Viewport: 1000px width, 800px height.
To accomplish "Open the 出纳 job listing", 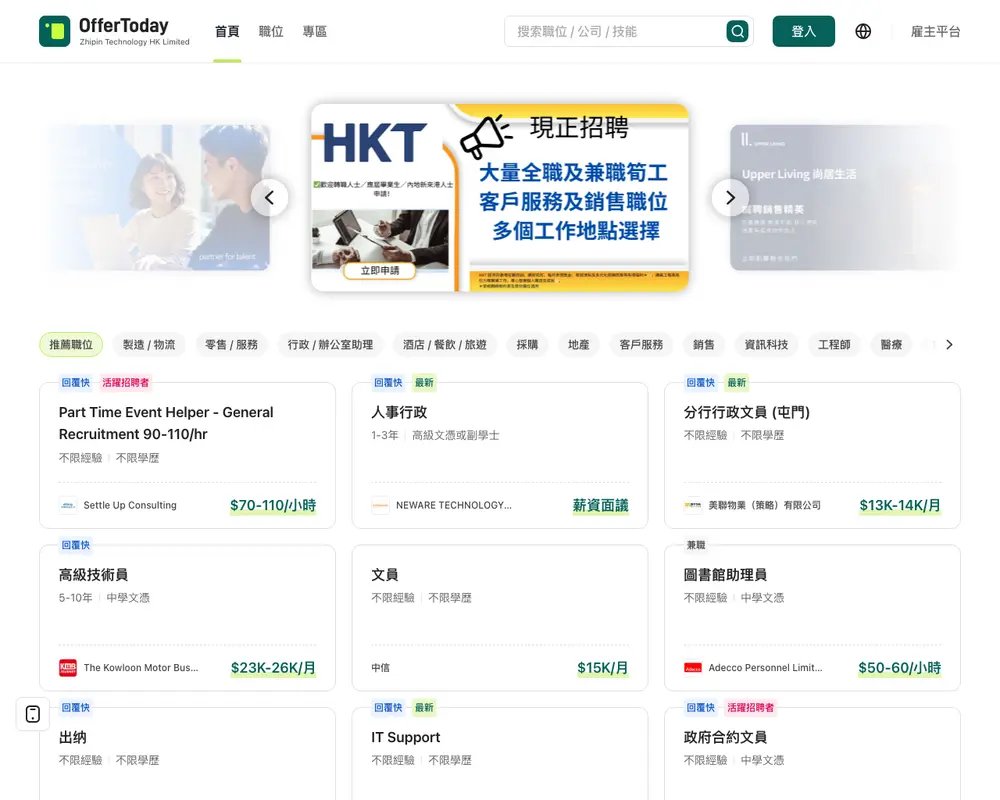I will (73, 737).
